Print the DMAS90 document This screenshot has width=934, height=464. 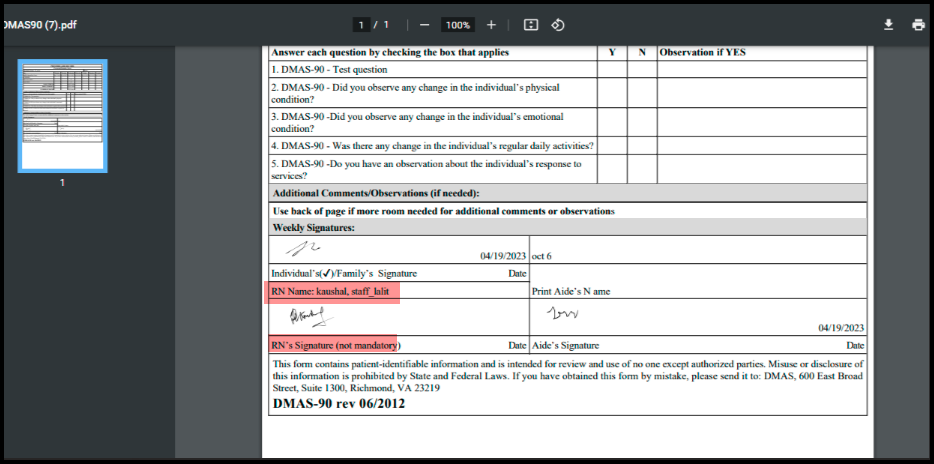918,25
